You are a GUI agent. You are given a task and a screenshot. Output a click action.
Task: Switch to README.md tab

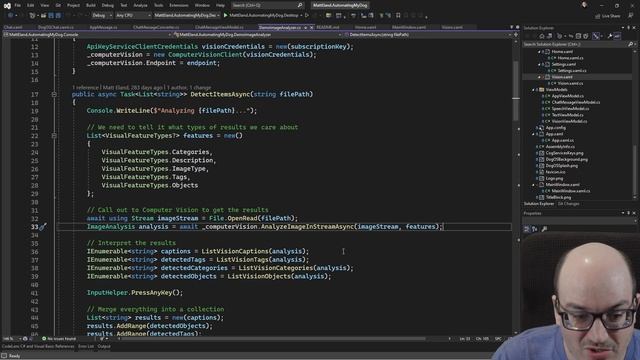click(328, 27)
